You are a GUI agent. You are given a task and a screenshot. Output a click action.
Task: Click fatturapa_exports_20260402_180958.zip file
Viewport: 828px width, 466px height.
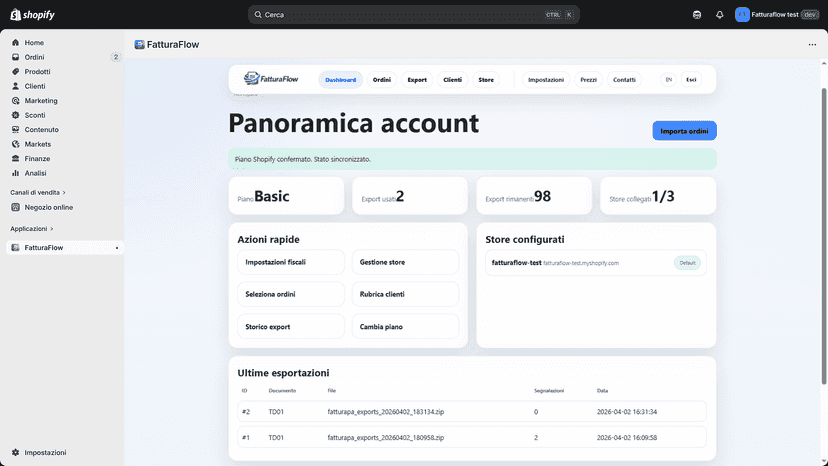[x=385, y=437]
